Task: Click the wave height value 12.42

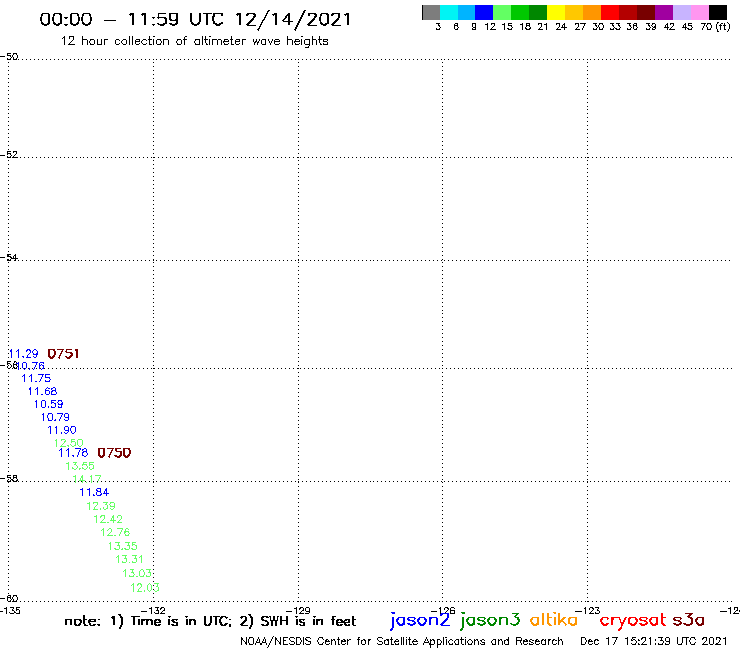Action: [108, 519]
